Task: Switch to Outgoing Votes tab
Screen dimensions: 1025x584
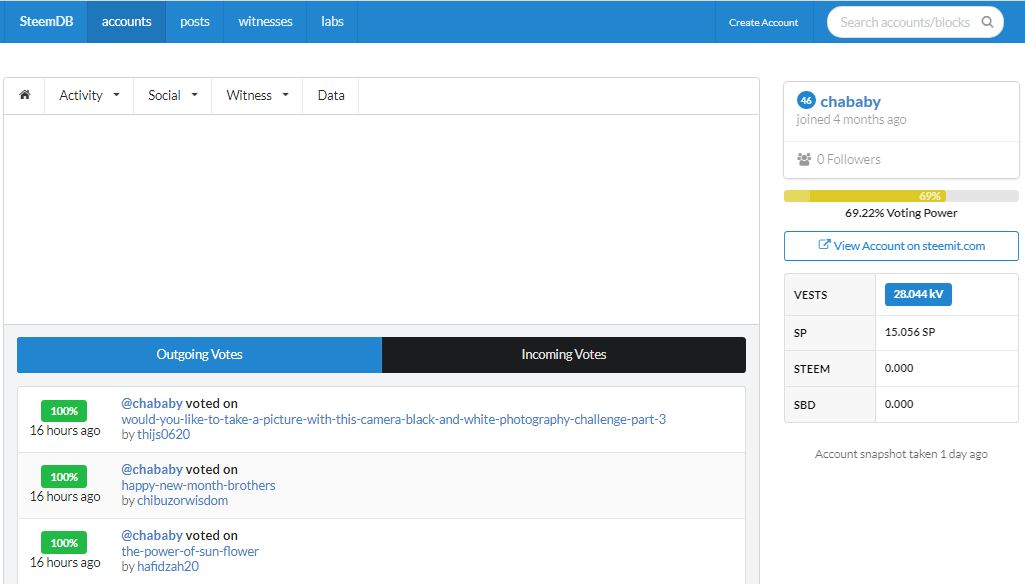Action: (x=199, y=354)
